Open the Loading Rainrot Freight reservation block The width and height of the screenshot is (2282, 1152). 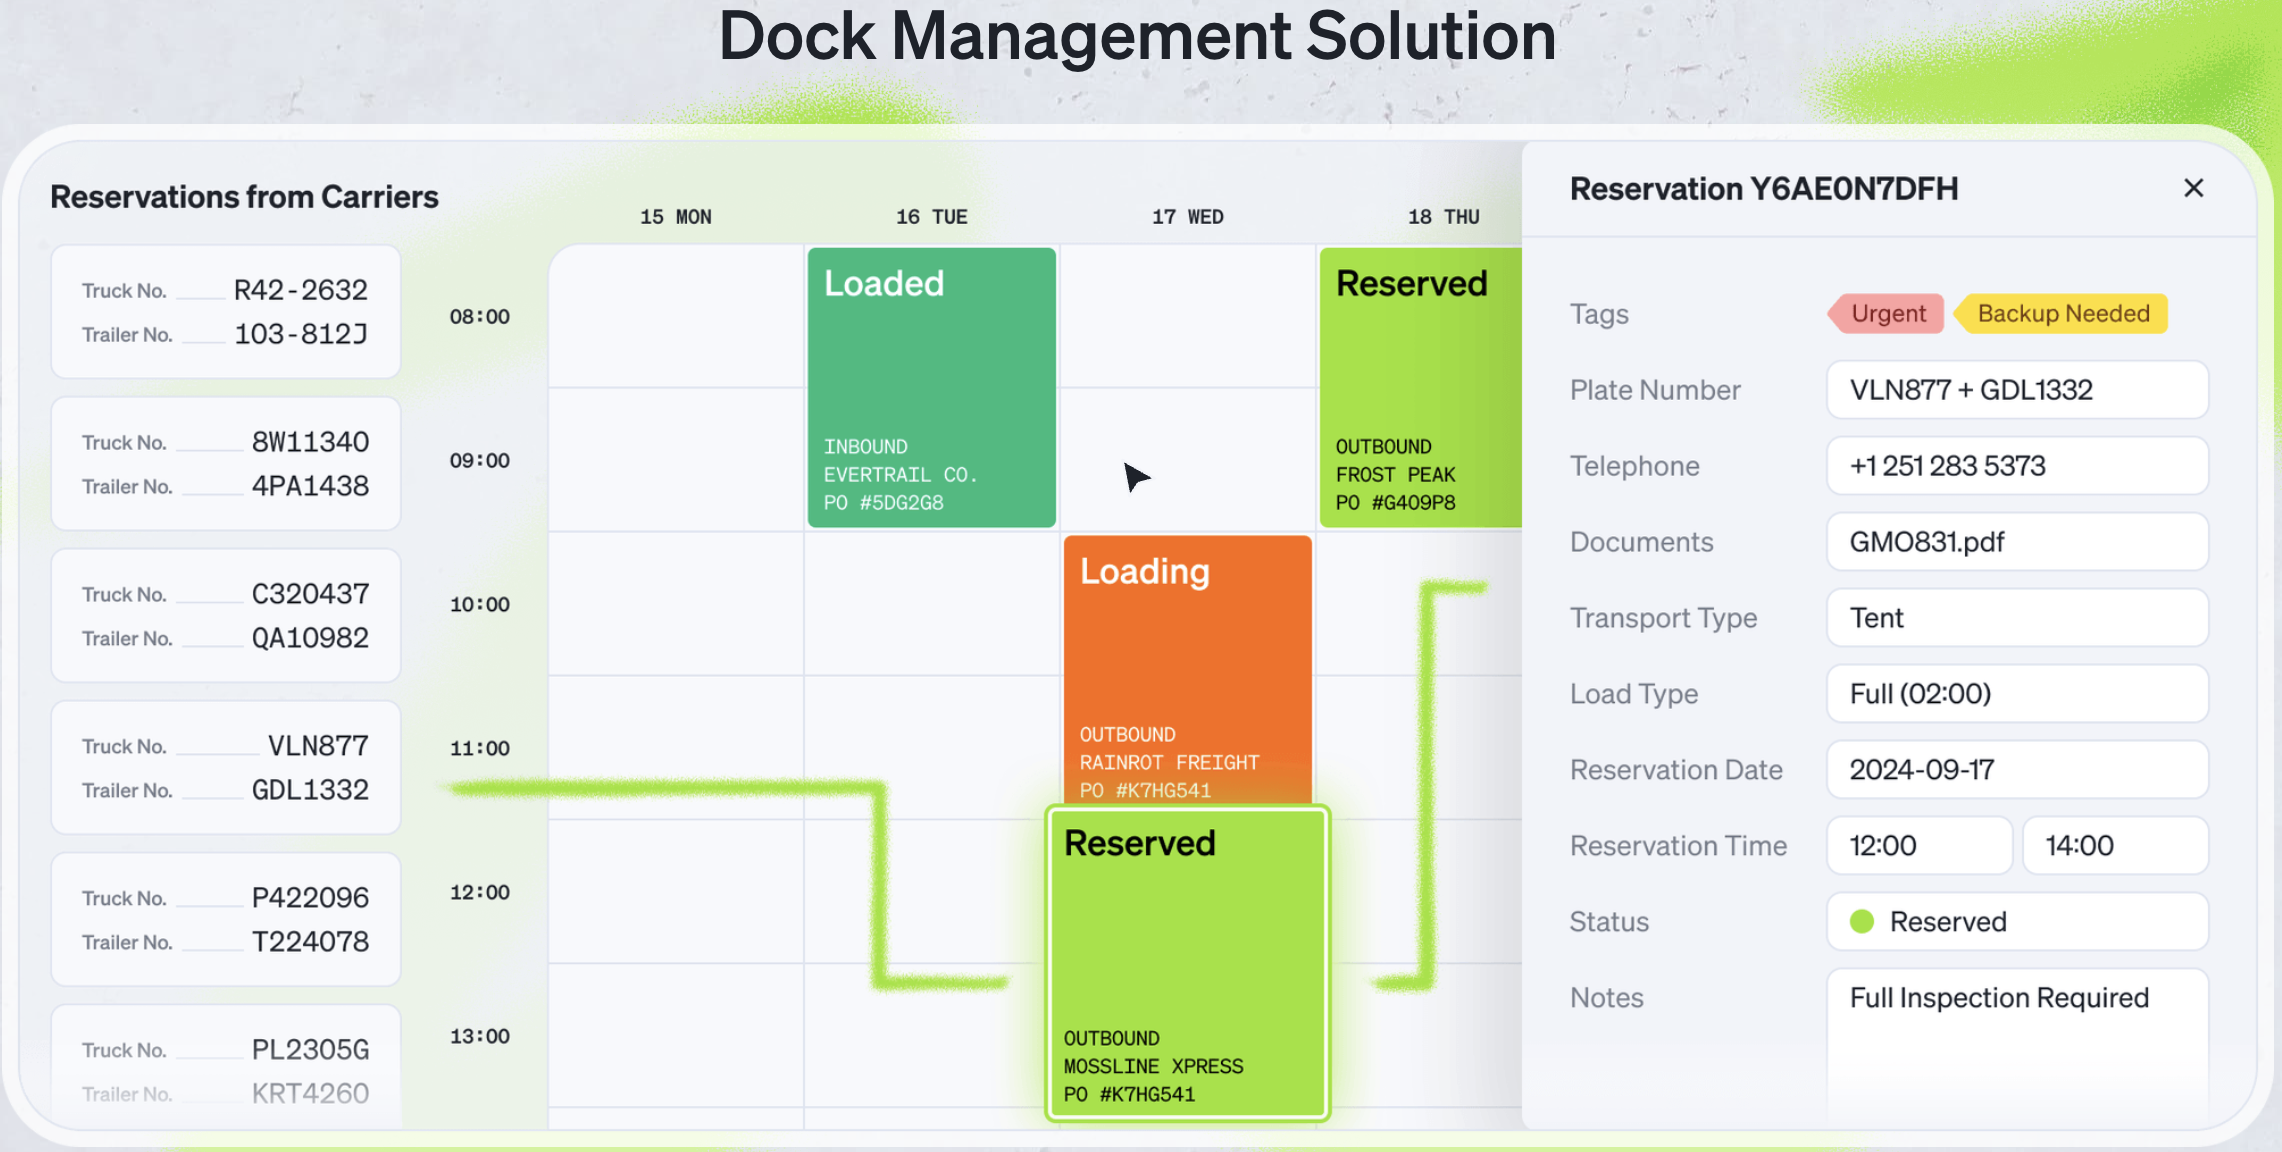tap(1187, 666)
